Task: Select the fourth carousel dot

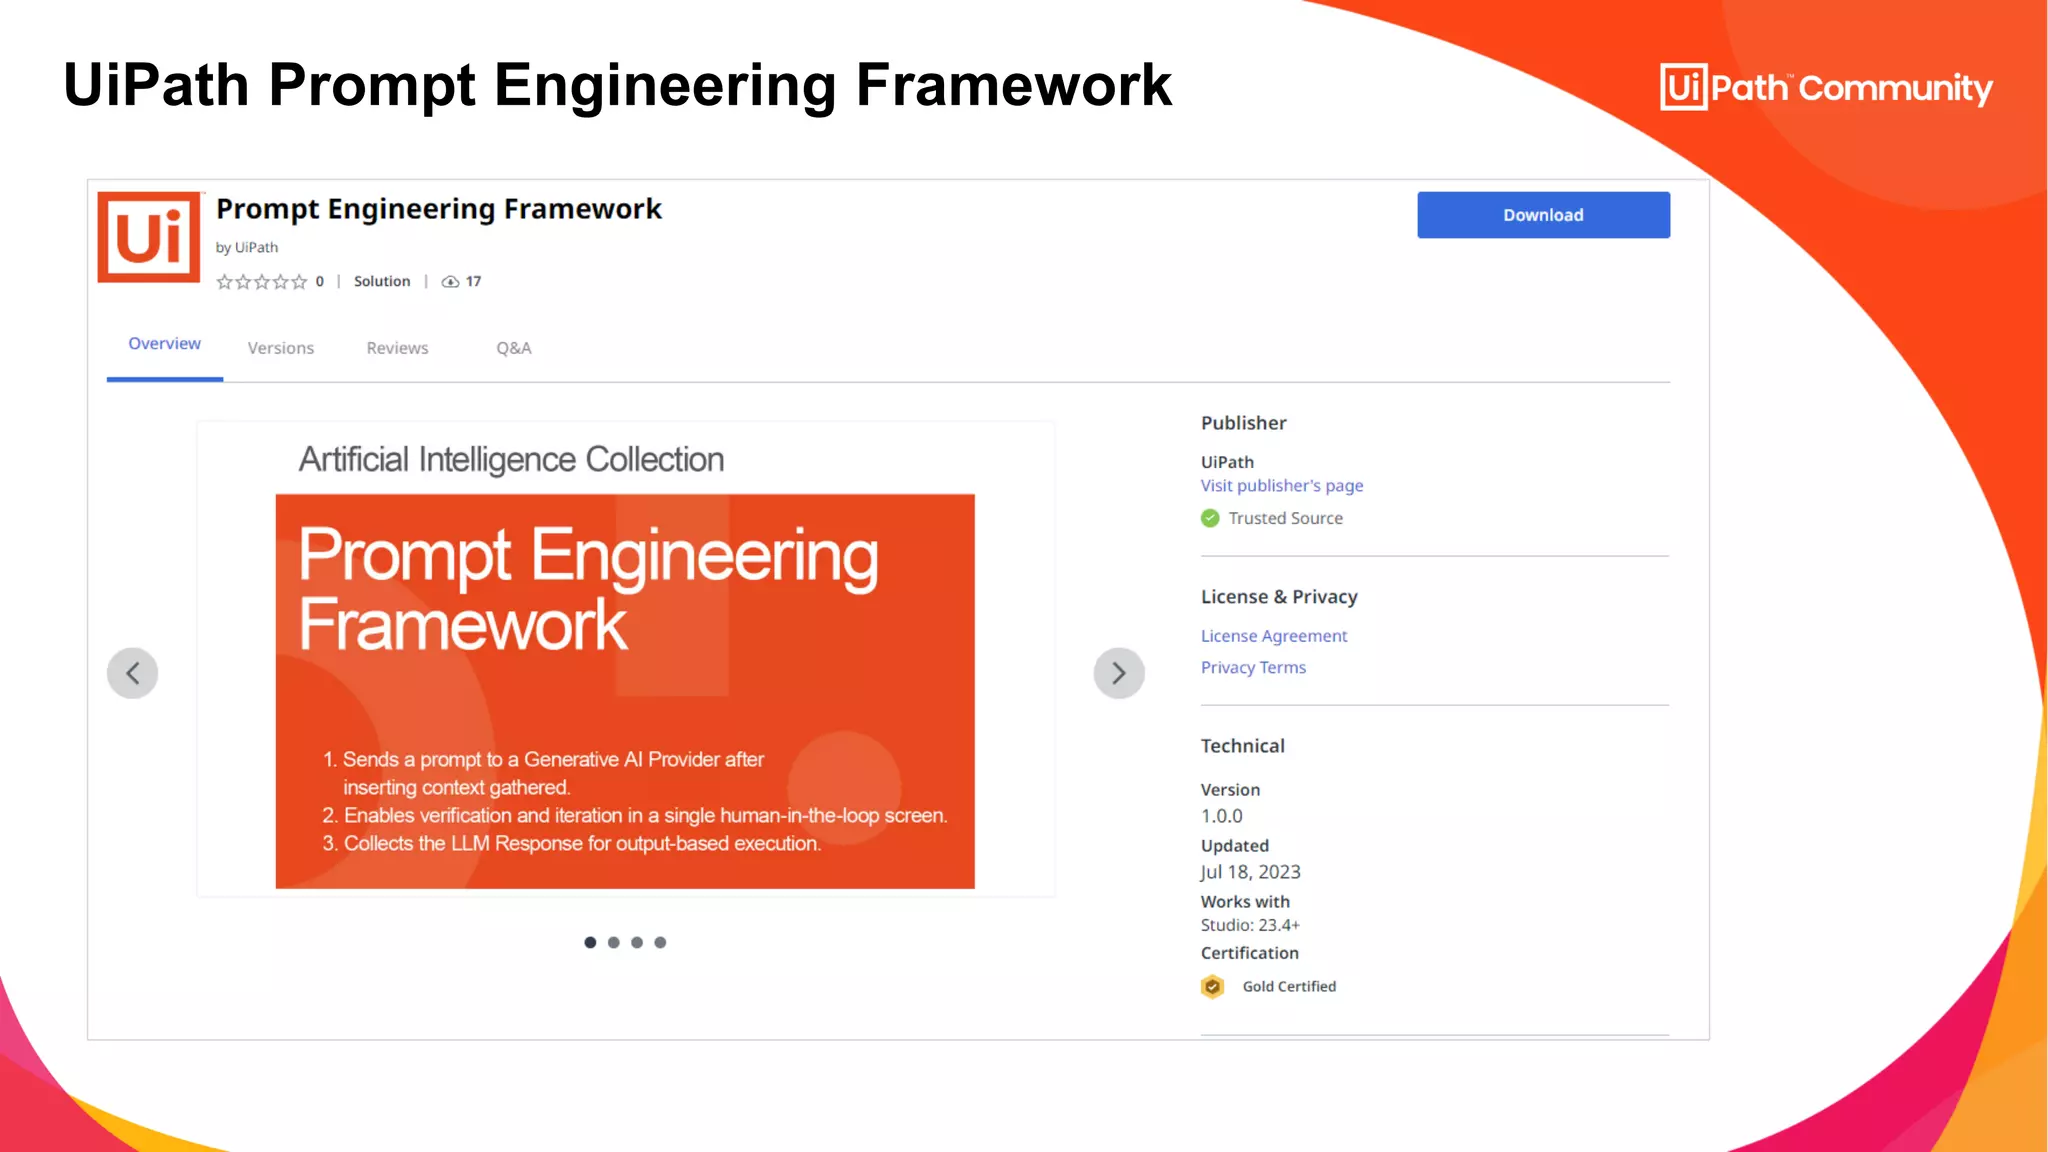Action: pyautogui.click(x=660, y=942)
